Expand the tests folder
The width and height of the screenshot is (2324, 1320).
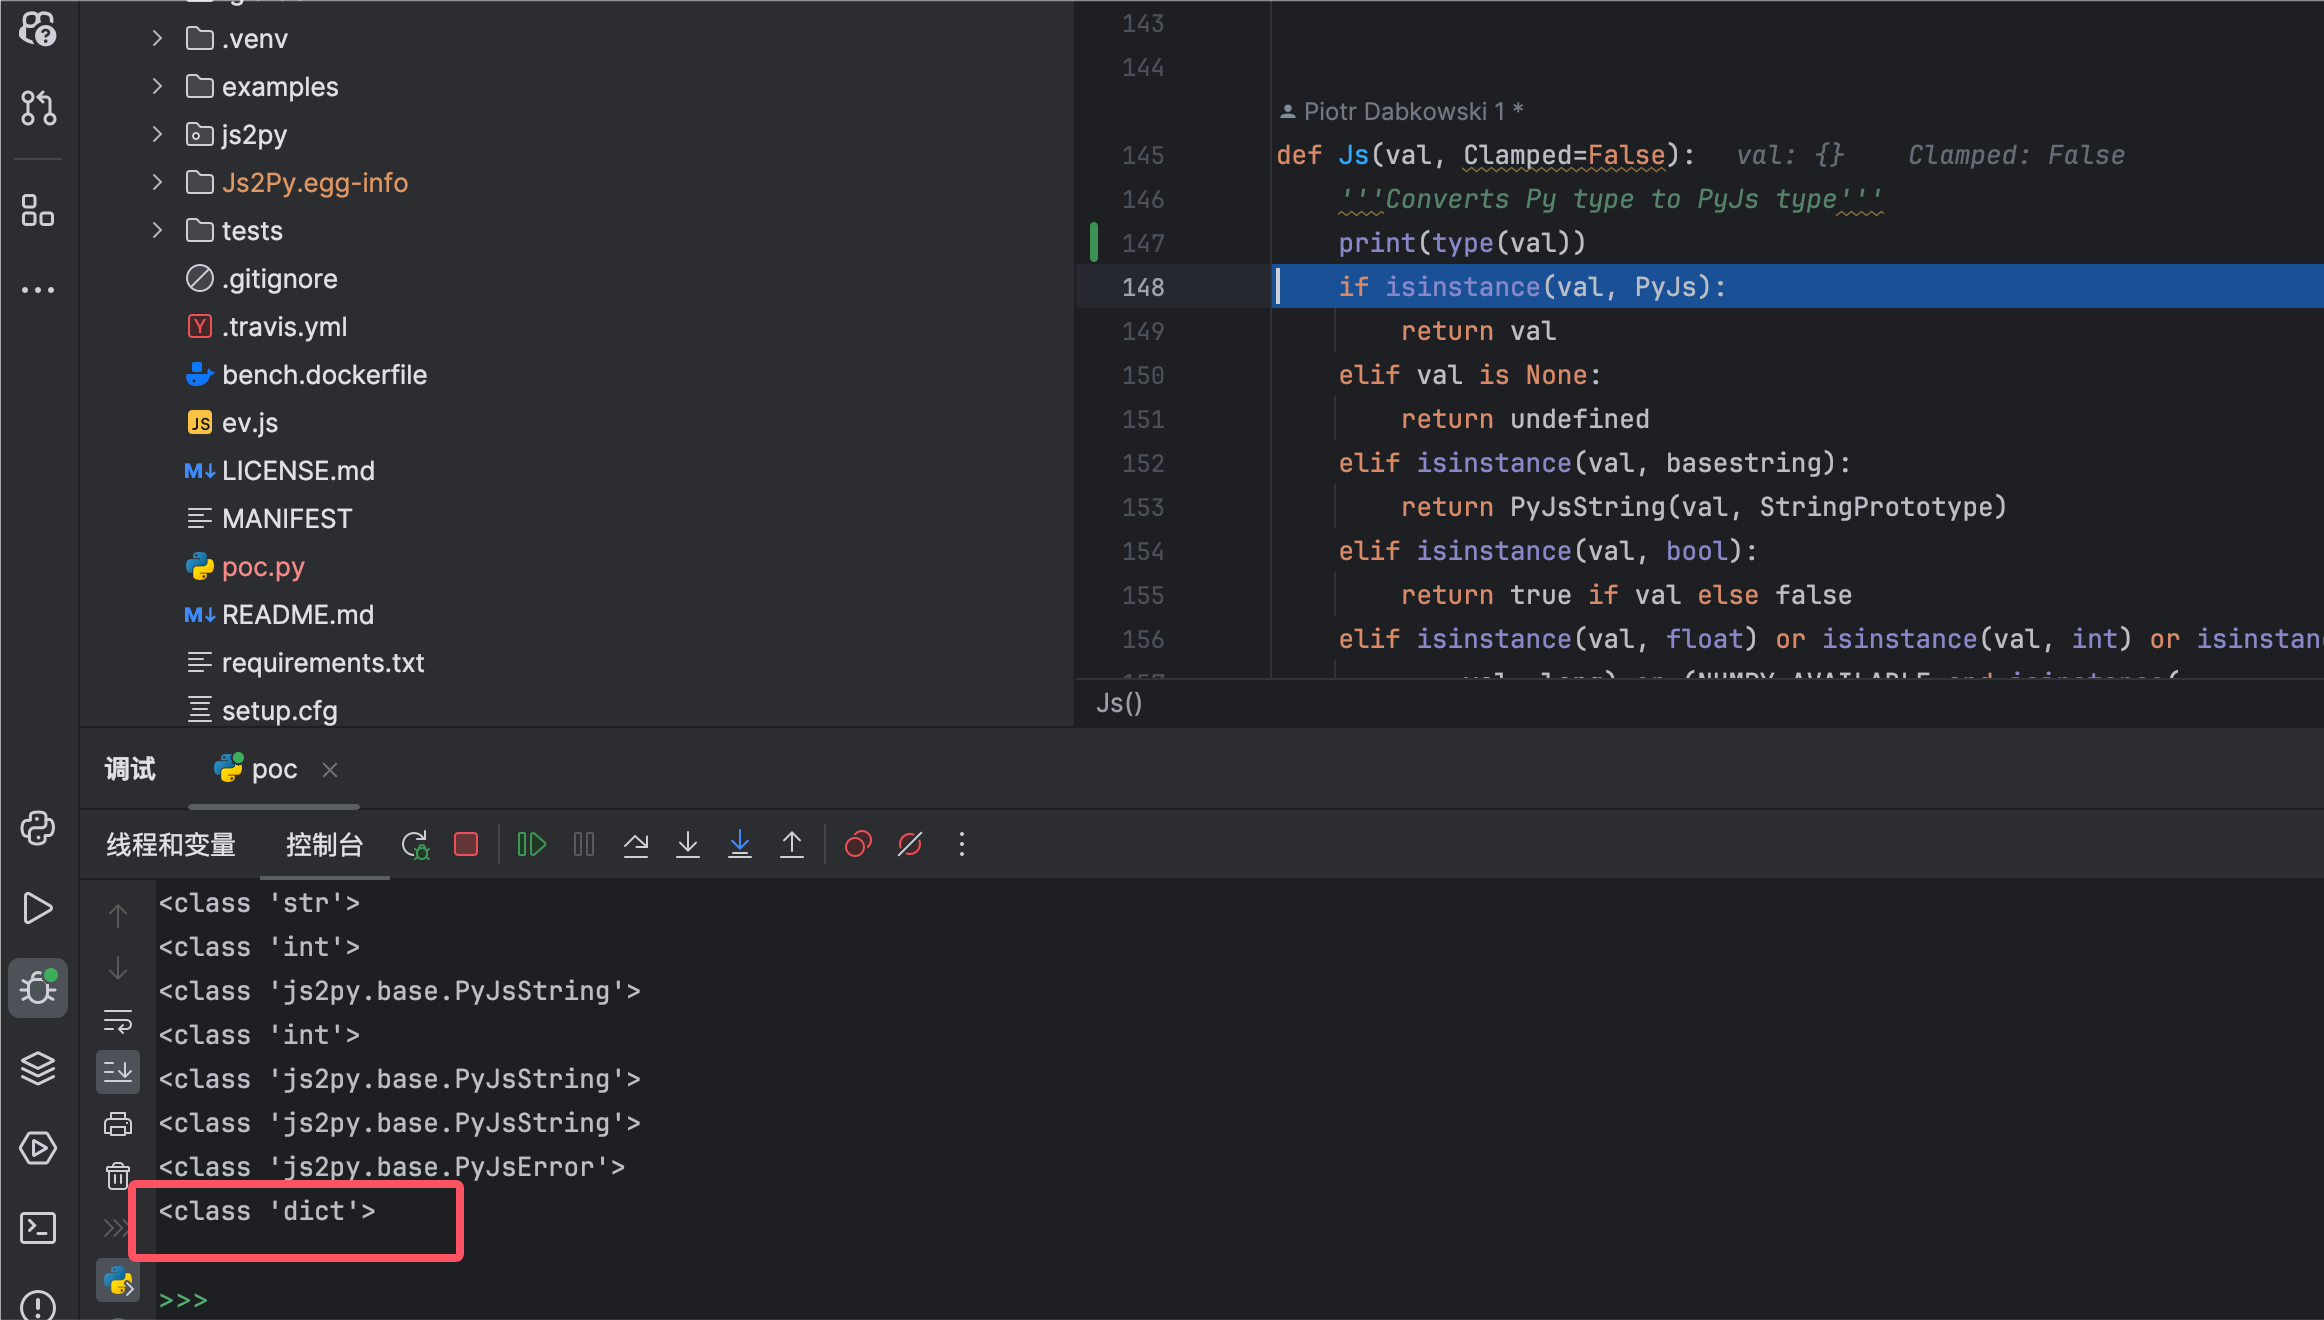[x=157, y=231]
